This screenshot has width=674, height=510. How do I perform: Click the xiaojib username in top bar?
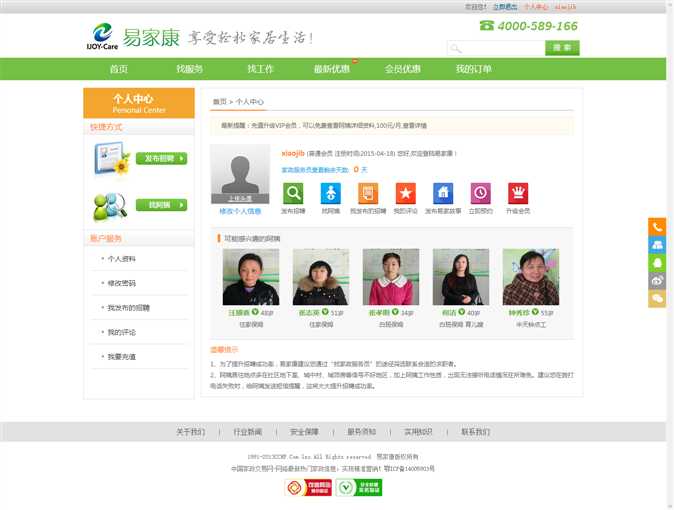coord(565,7)
